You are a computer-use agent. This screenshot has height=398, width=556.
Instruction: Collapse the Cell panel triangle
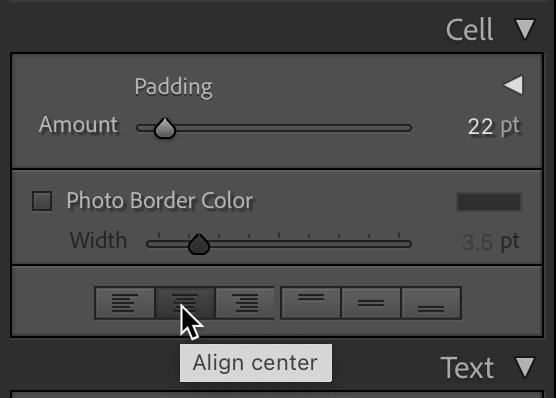point(525,29)
